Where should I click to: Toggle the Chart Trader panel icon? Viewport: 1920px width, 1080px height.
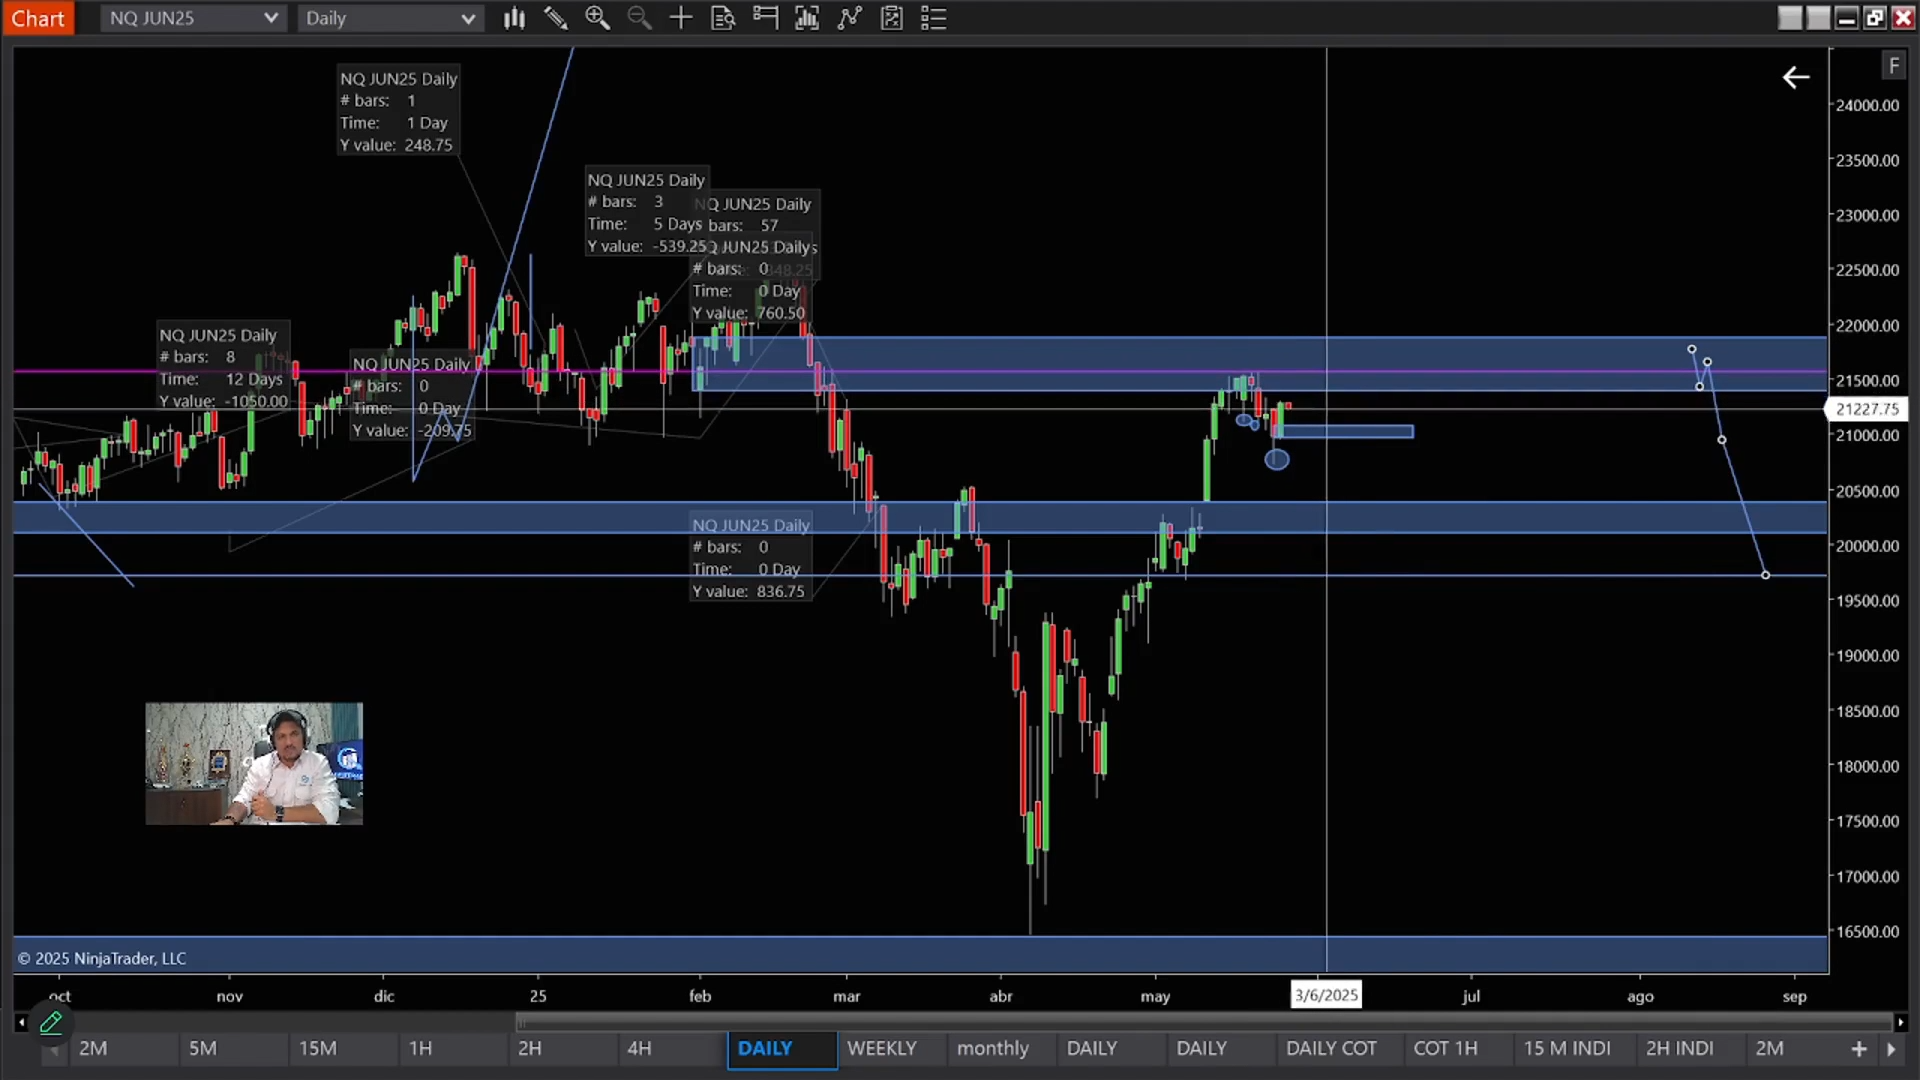click(765, 18)
